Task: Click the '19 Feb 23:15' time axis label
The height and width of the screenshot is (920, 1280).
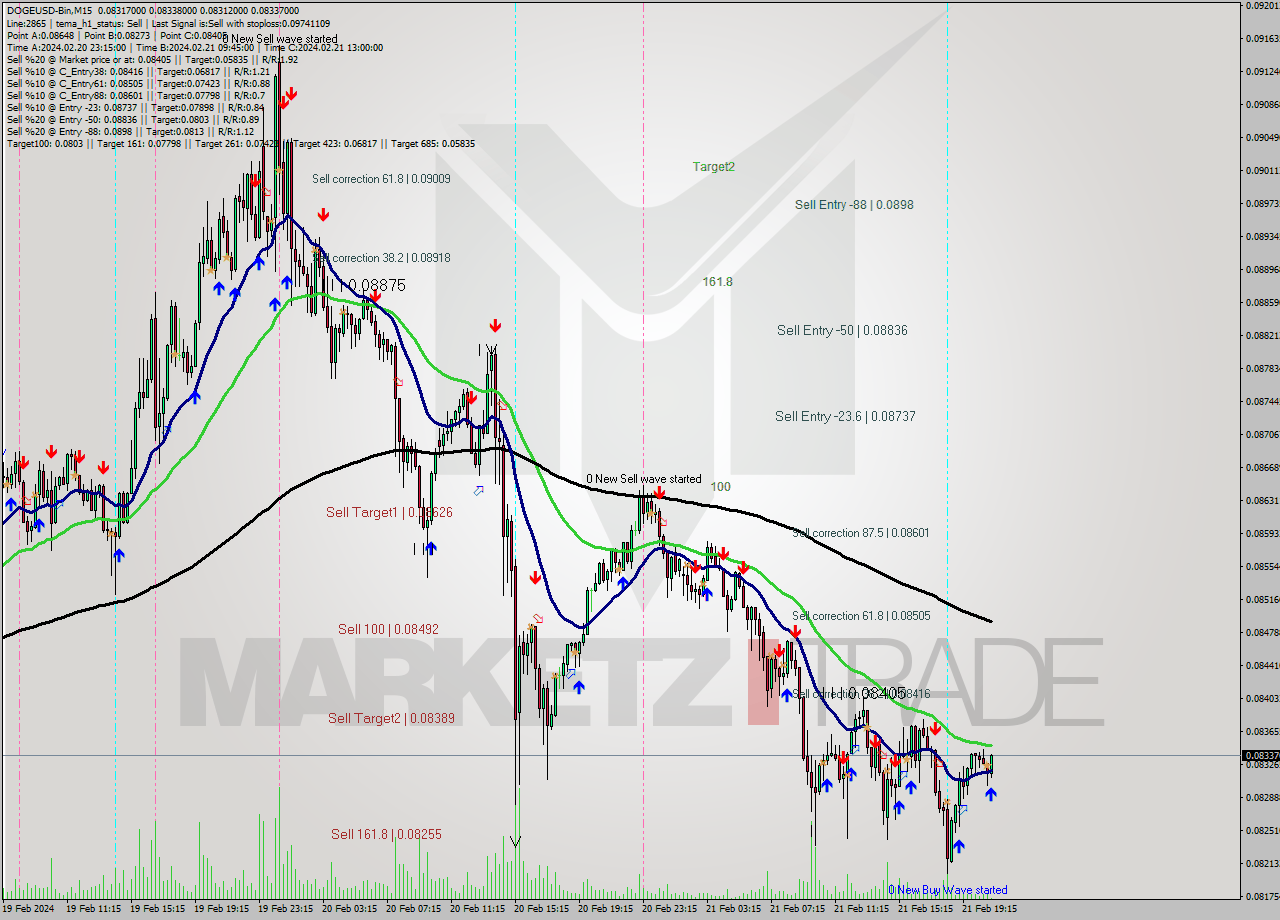Action: (285, 910)
